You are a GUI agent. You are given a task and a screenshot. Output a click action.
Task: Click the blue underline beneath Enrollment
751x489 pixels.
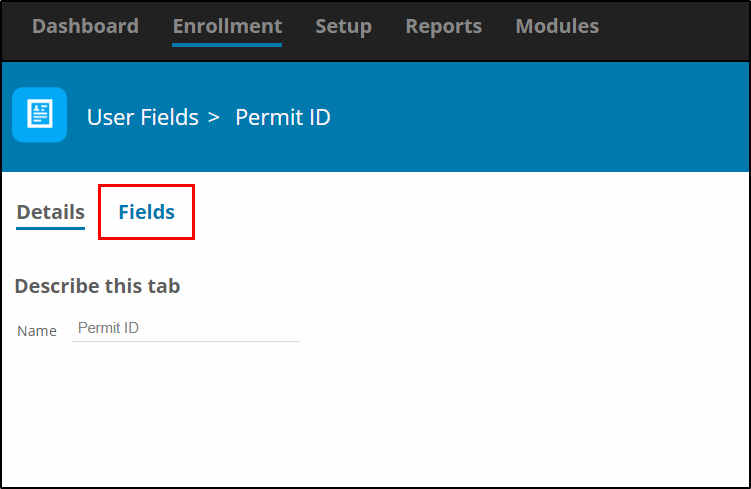(227, 45)
